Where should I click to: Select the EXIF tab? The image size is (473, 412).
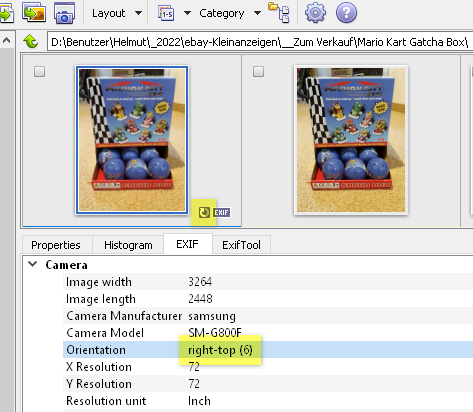[x=187, y=244]
